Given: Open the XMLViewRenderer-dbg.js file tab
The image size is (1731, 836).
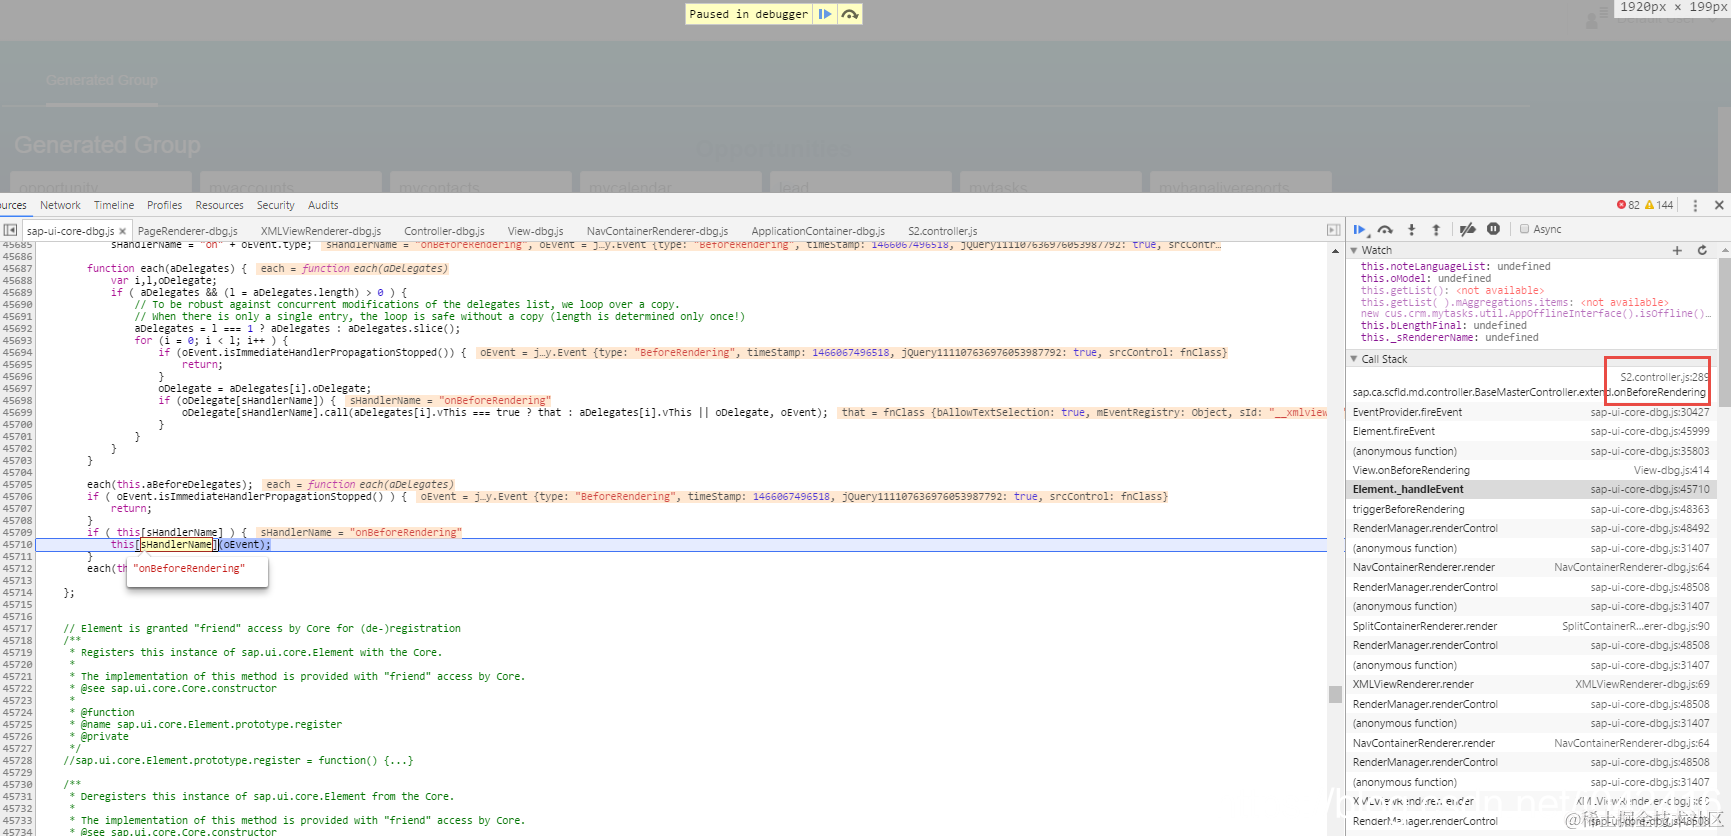Looking at the screenshot, I should [x=321, y=231].
